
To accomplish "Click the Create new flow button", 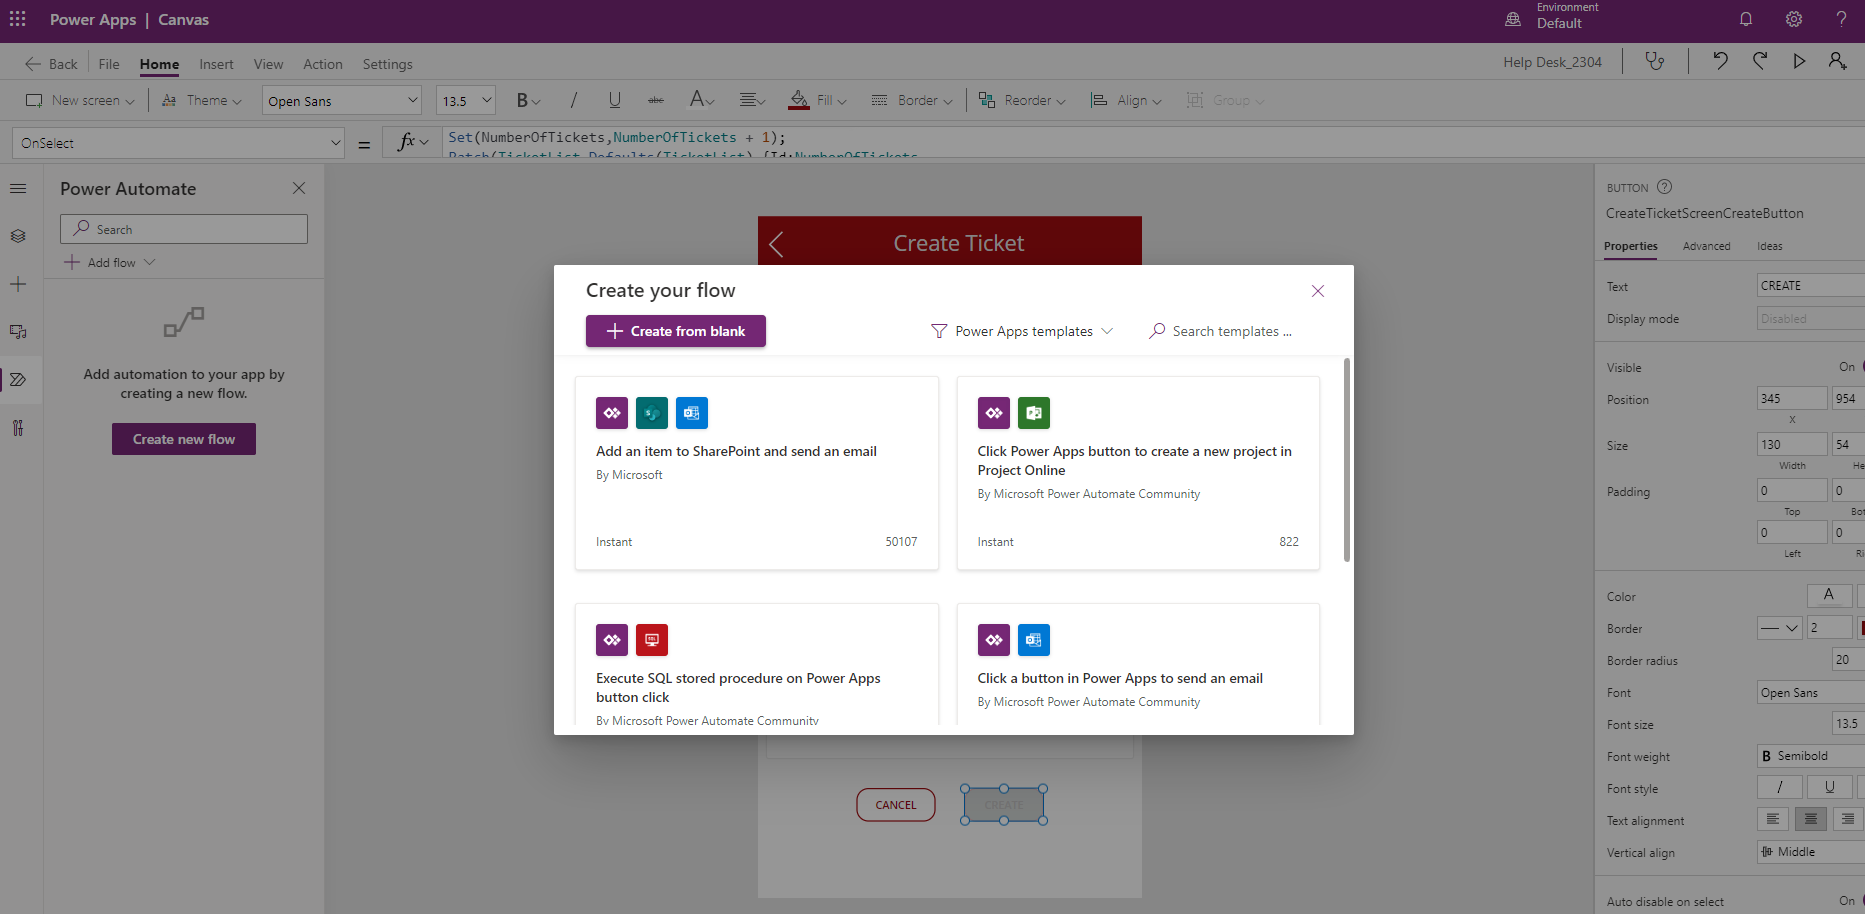I will click(x=183, y=438).
